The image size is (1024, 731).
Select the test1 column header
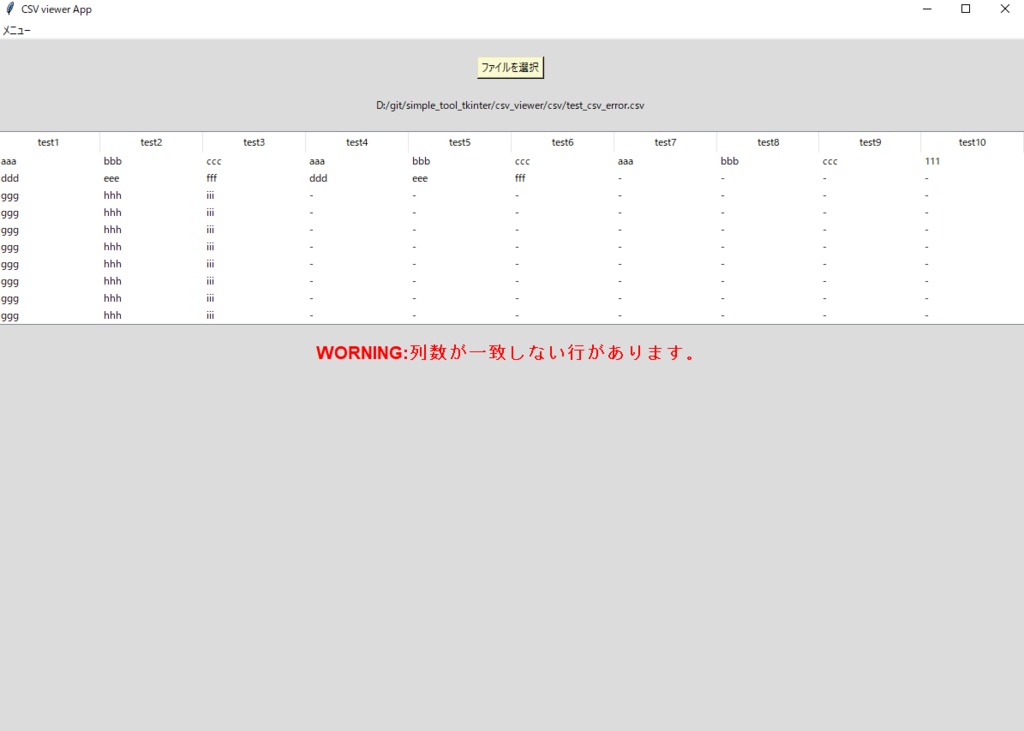coord(48,142)
